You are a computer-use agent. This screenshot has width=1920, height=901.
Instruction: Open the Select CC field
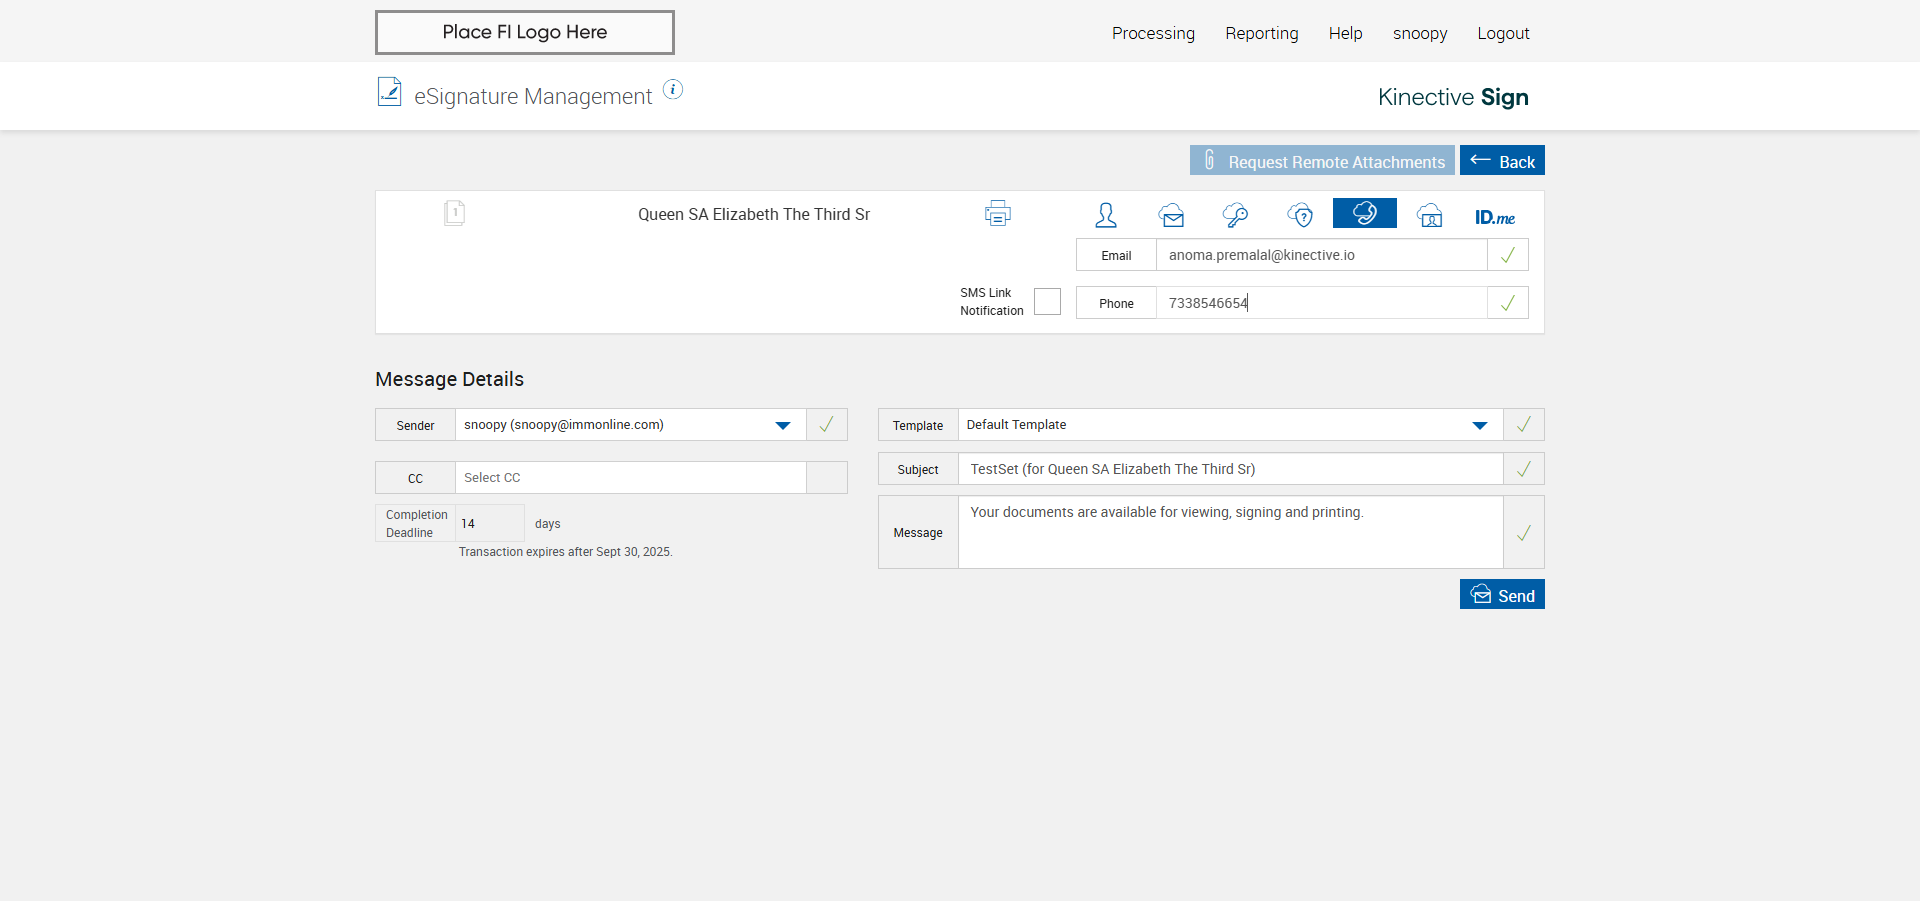(630, 478)
